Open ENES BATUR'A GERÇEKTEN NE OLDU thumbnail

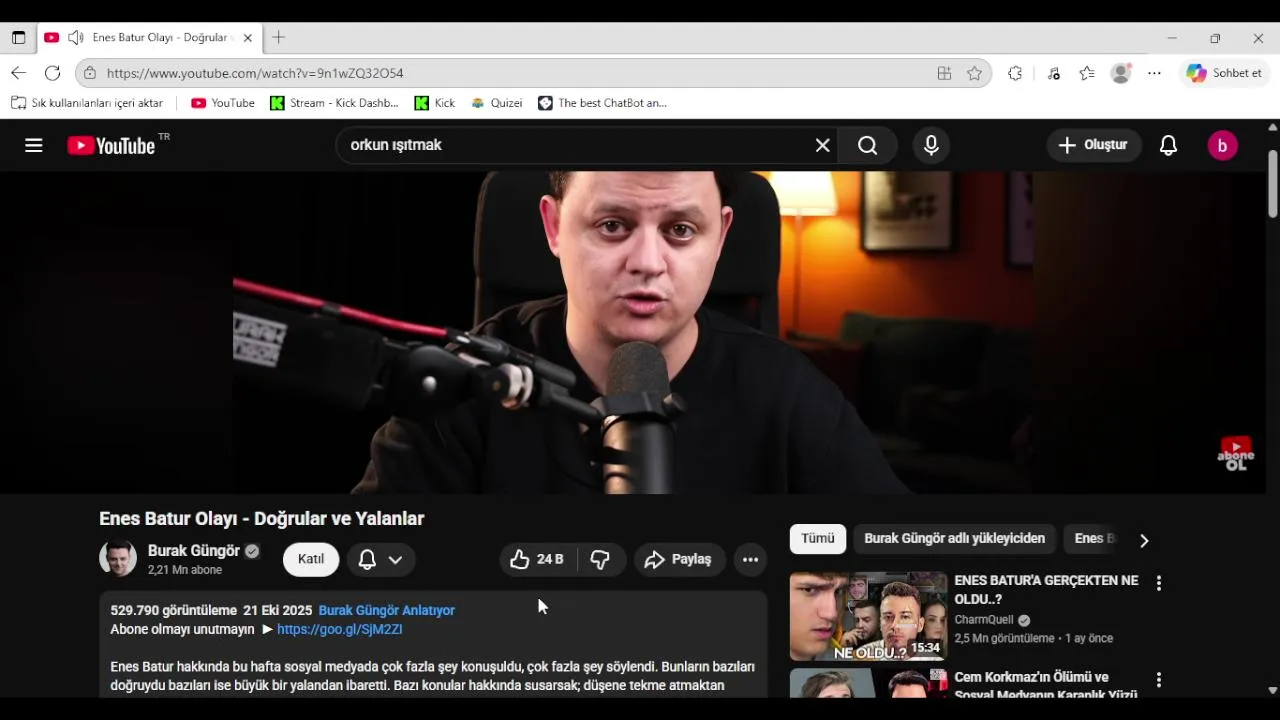(868, 616)
